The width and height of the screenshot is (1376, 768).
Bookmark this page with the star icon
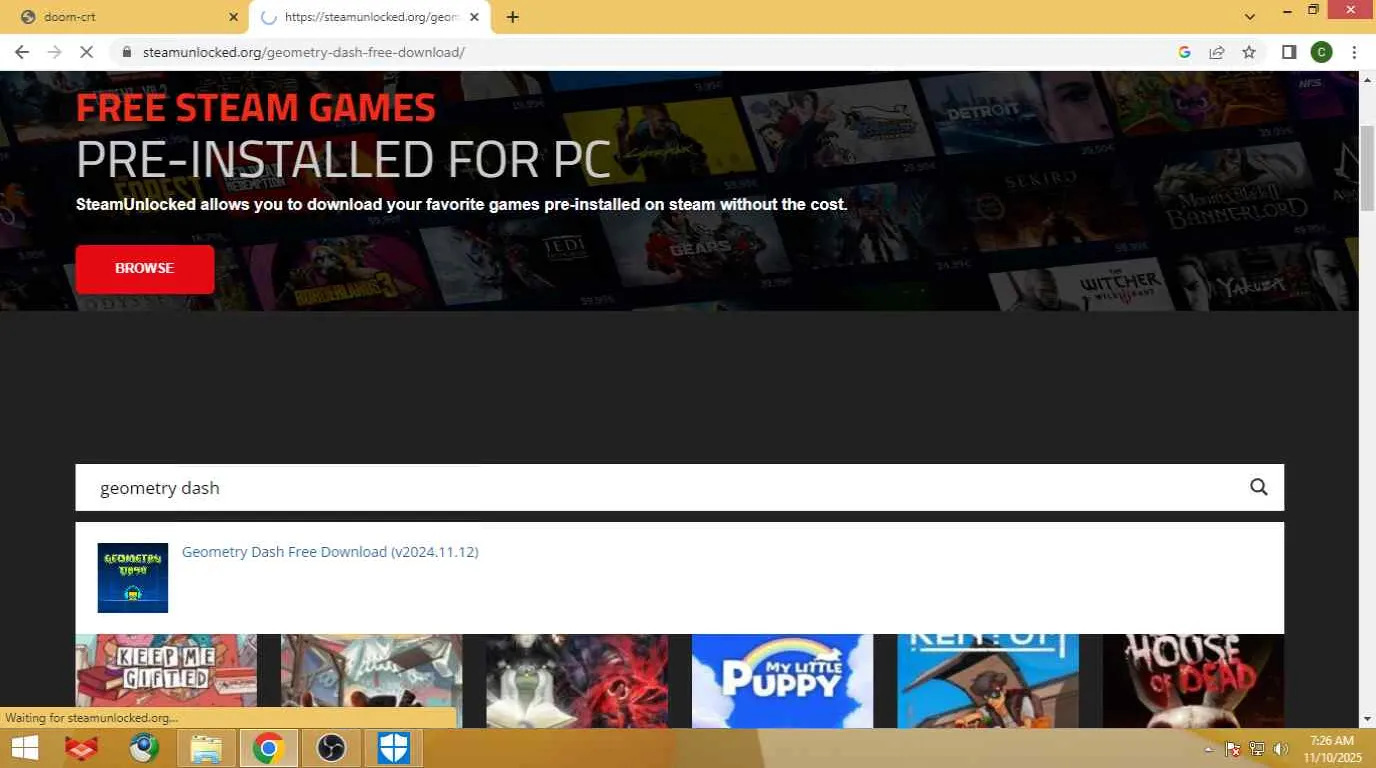point(1249,52)
